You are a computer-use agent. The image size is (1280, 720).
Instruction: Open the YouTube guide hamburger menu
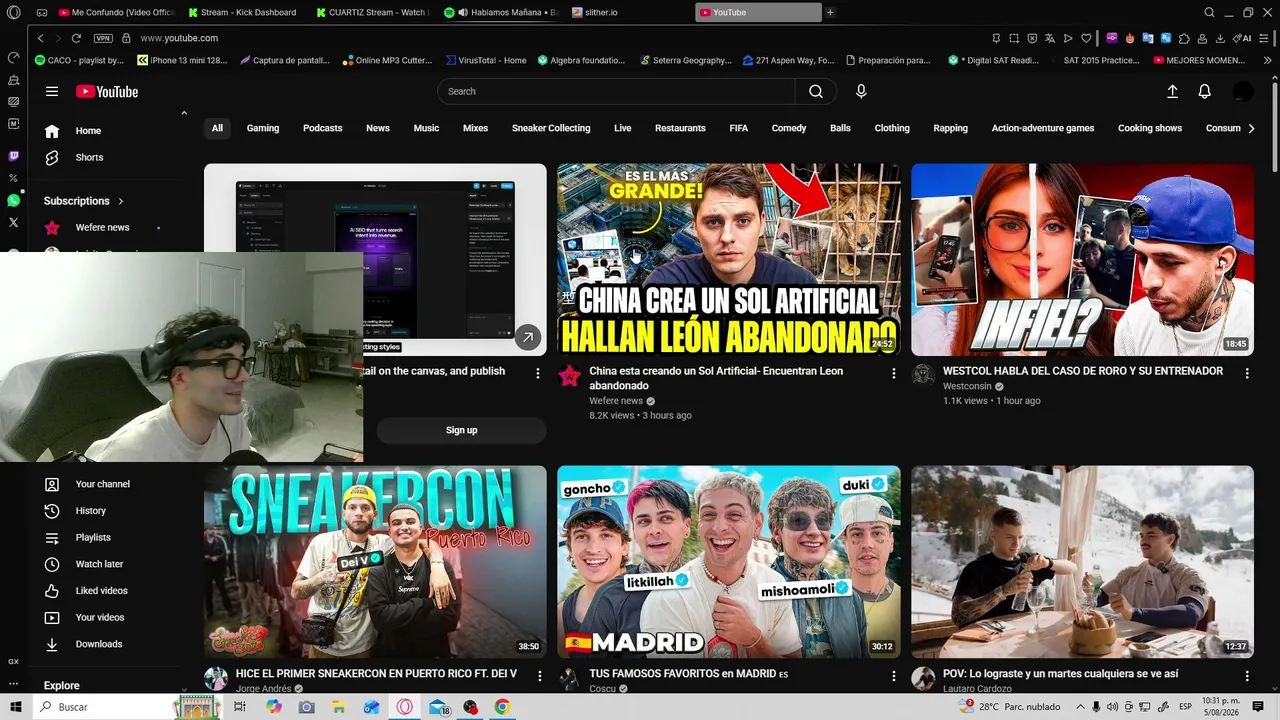coord(52,91)
